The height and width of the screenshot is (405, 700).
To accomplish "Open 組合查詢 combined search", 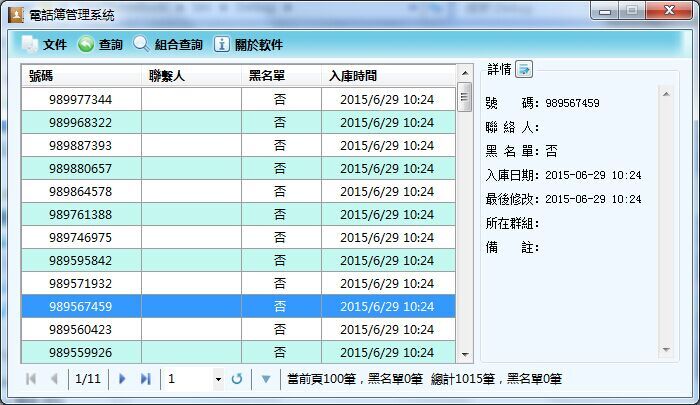I will [x=167, y=45].
